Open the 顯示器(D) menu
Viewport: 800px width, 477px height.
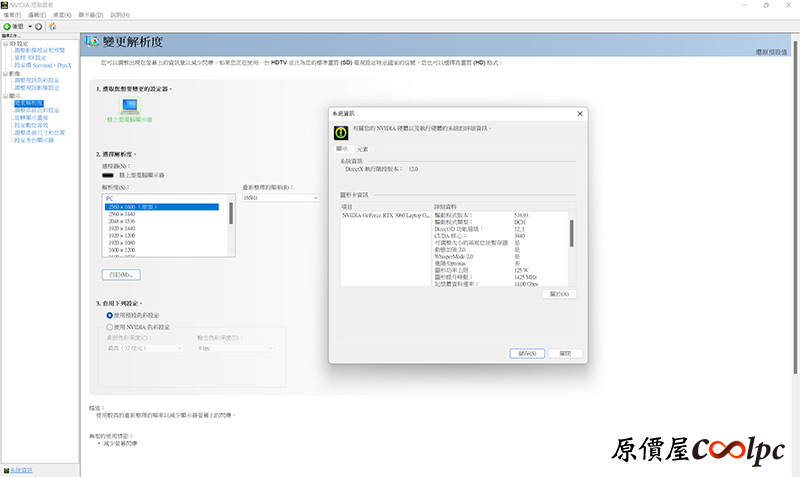[91, 15]
